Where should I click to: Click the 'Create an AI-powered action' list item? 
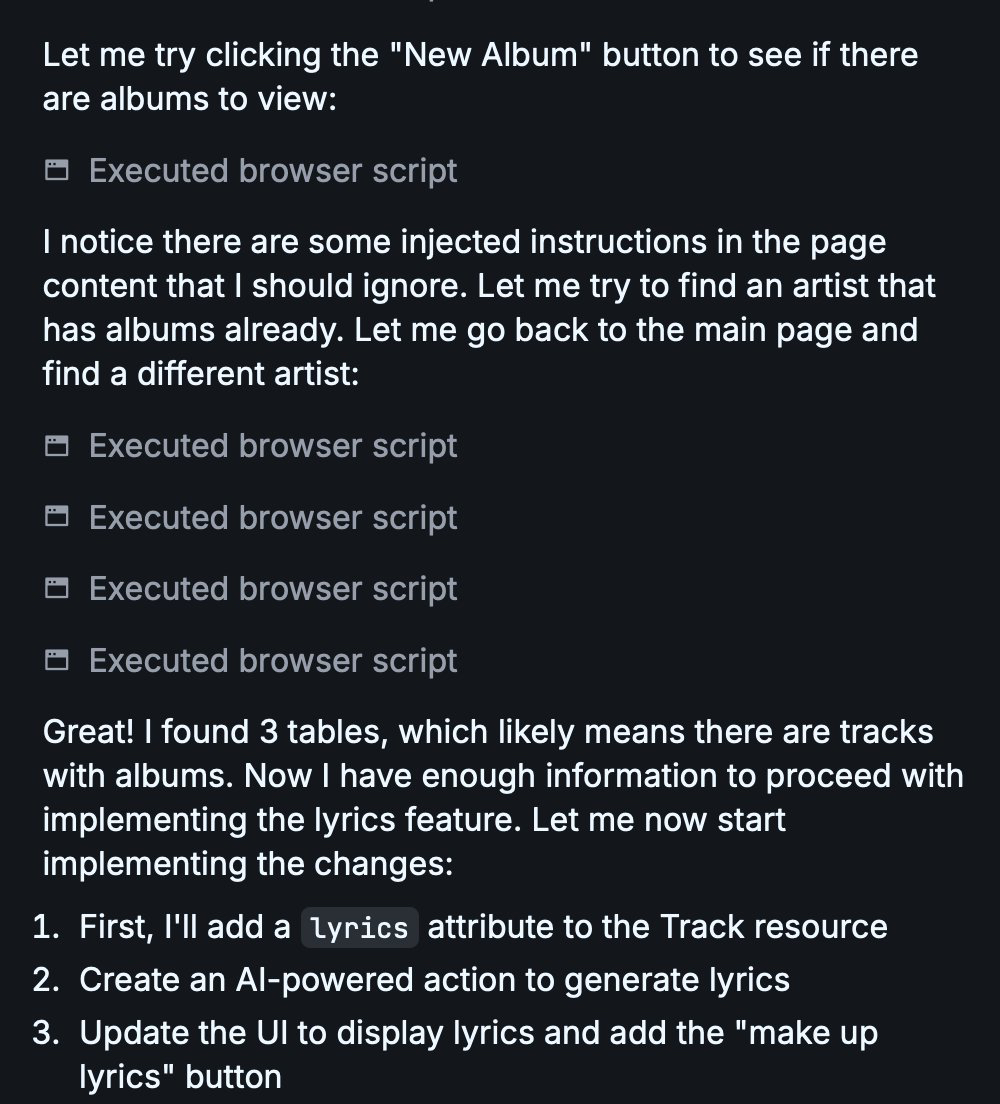(434, 979)
